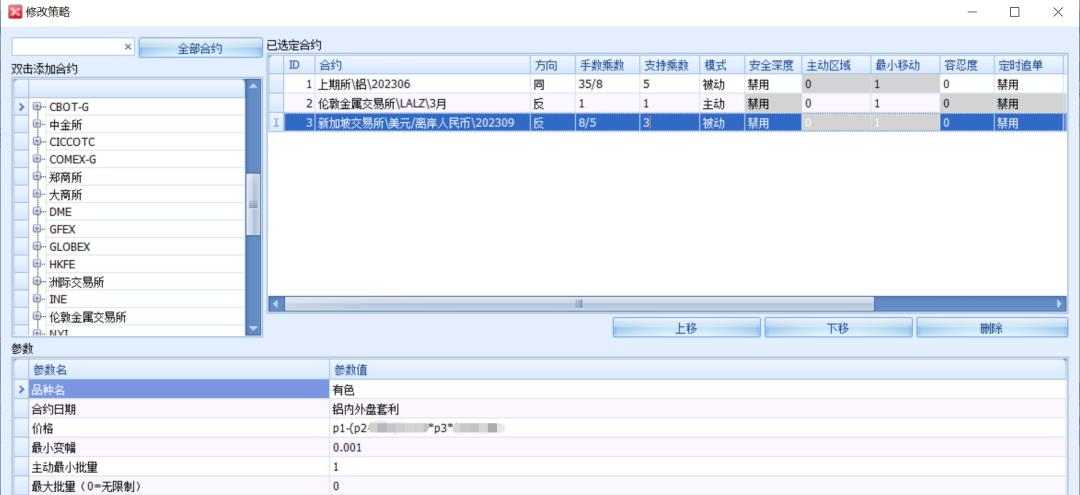Focus the contract search input field

(x=68, y=47)
